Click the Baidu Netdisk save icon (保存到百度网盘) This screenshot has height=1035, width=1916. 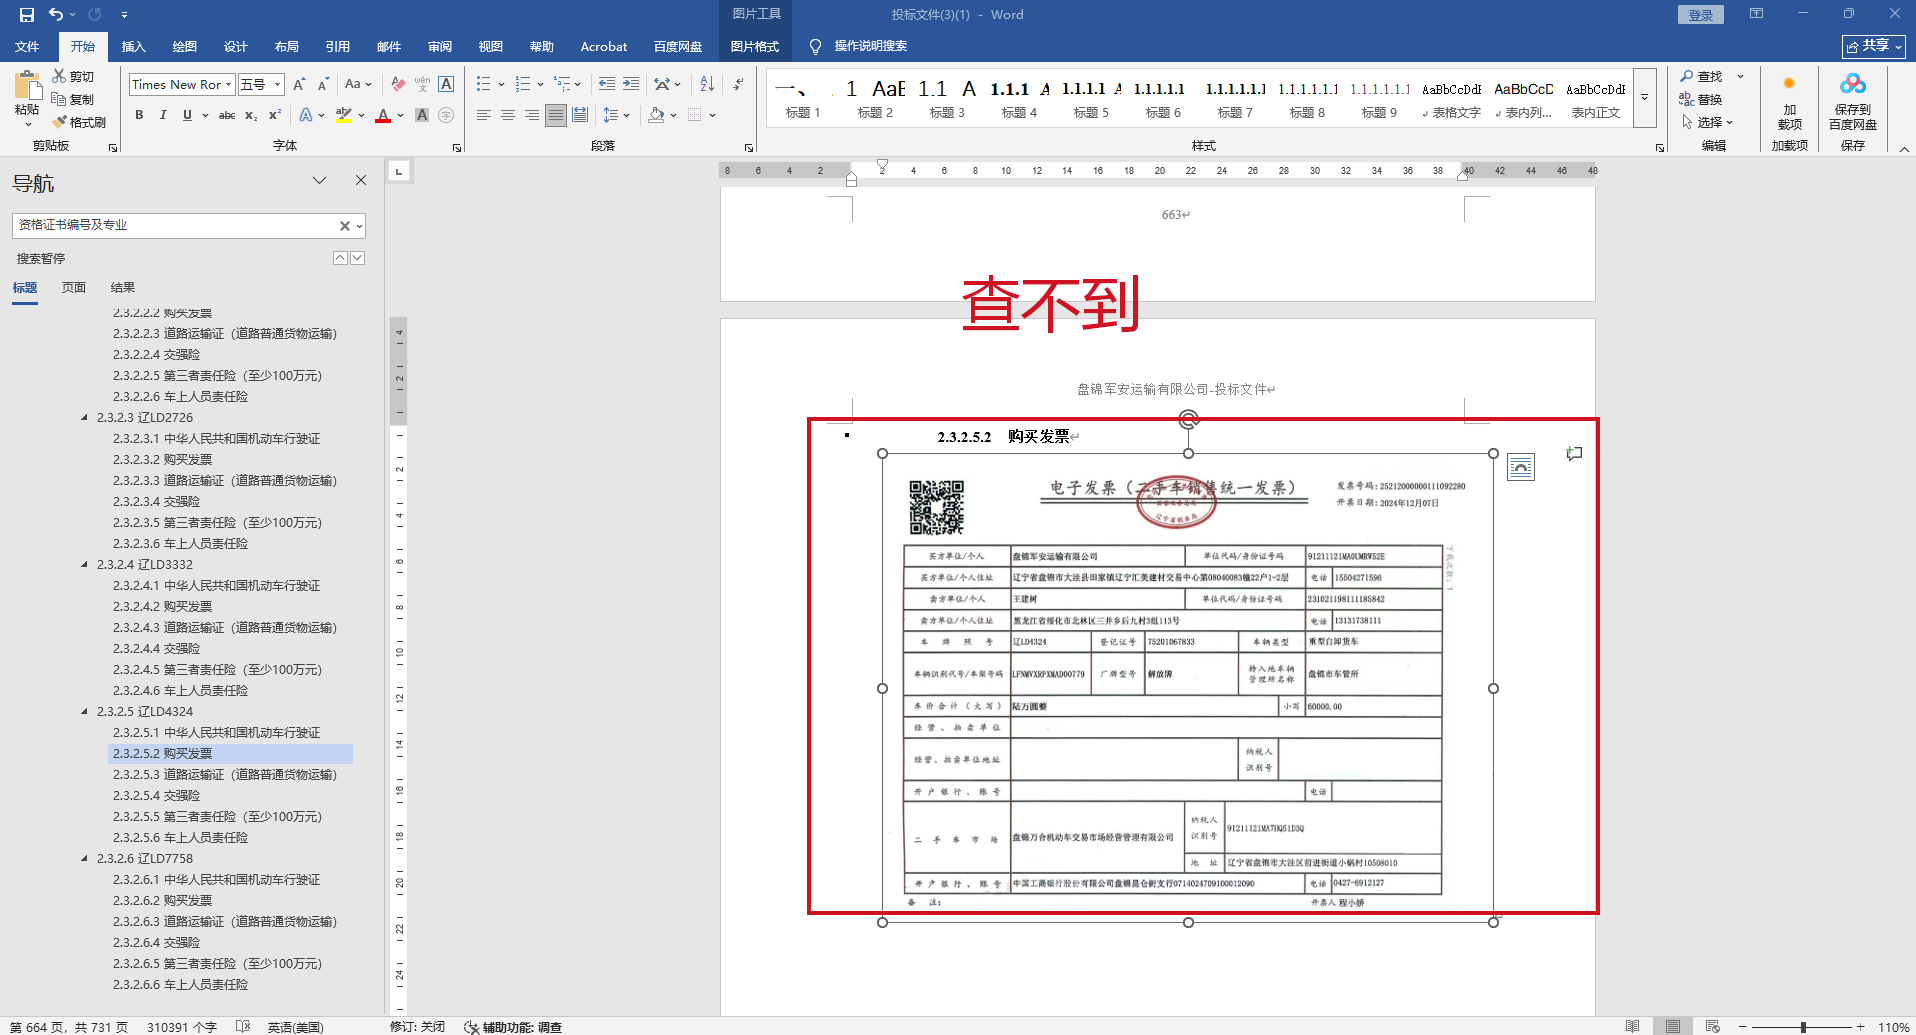click(1853, 101)
